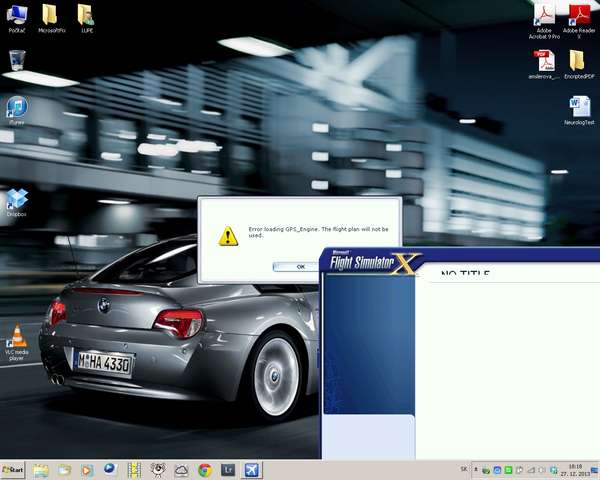This screenshot has width=600, height=480.
Task: Open Adobe Lightroom from the taskbar
Action: [228, 470]
